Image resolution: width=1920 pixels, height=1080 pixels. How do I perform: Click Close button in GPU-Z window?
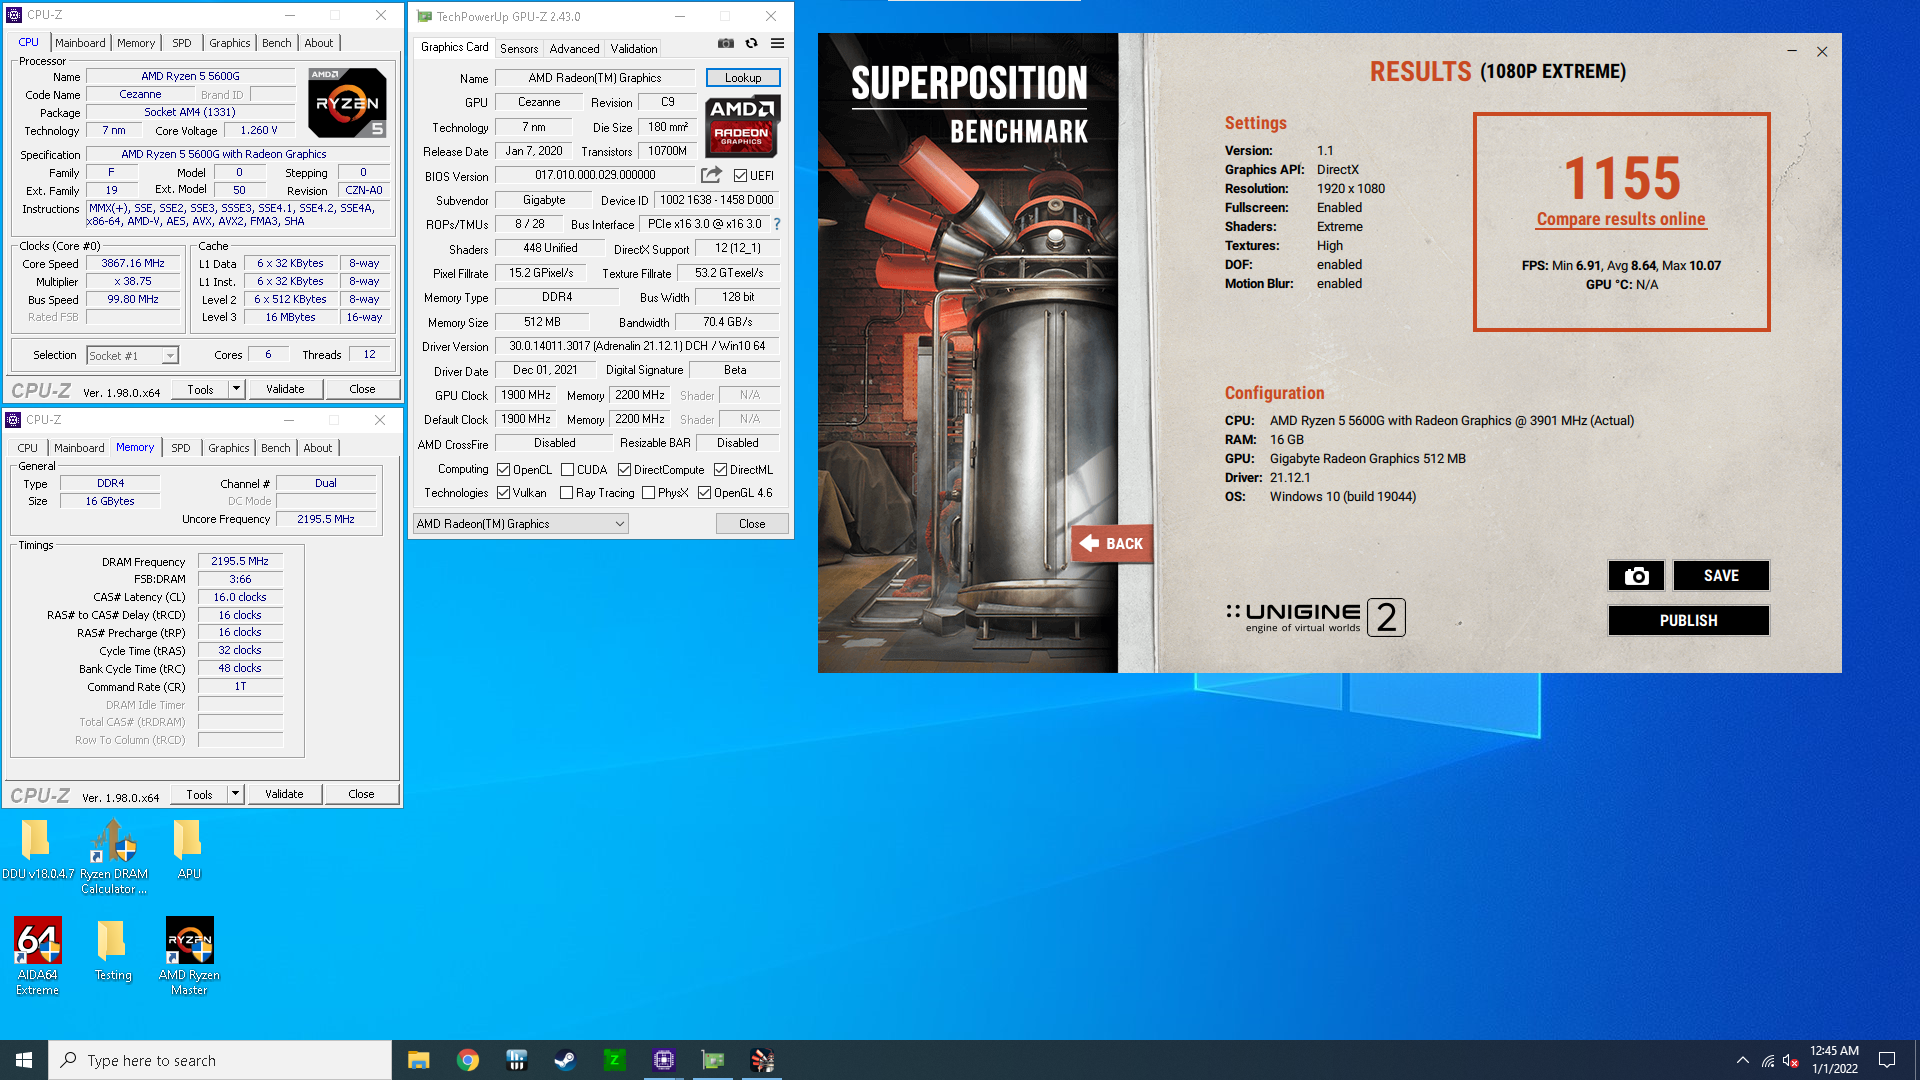point(752,524)
